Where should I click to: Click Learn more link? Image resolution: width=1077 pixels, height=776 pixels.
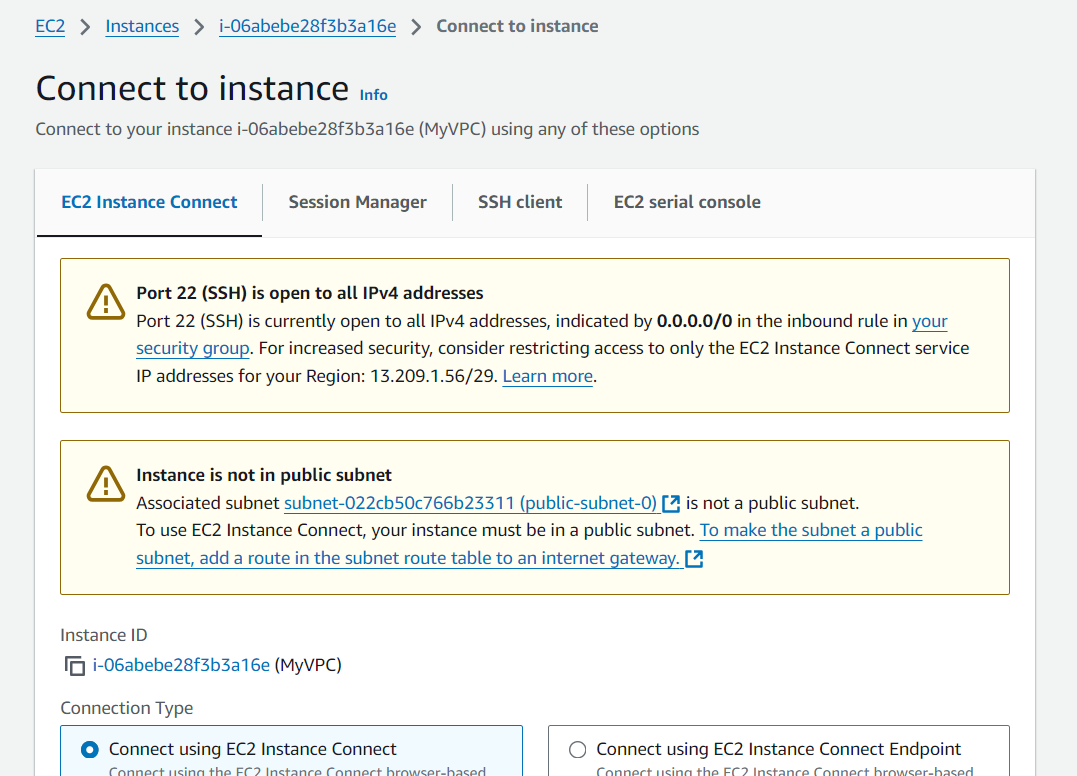click(x=547, y=376)
